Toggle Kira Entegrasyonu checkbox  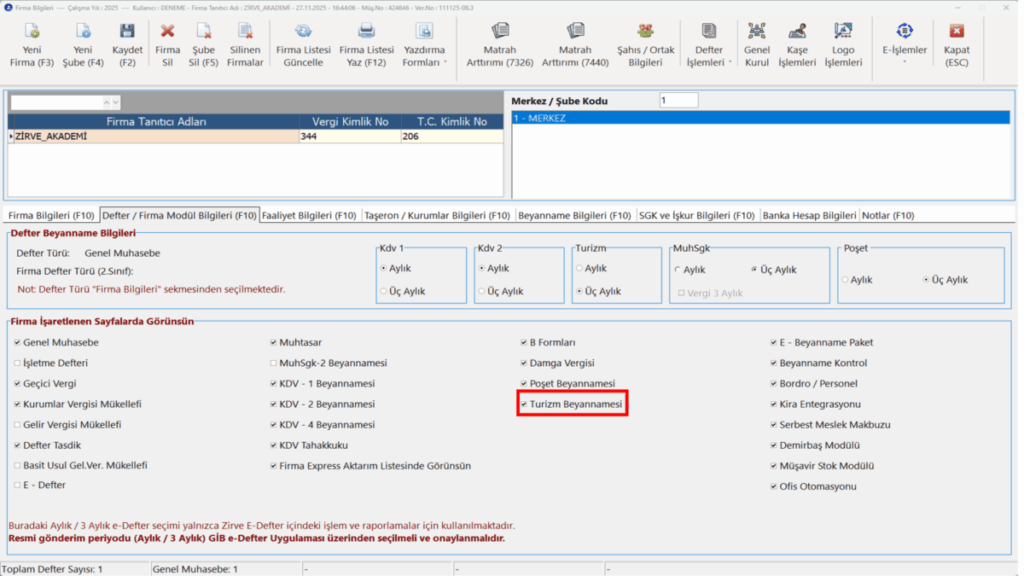pyautogui.click(x=773, y=404)
